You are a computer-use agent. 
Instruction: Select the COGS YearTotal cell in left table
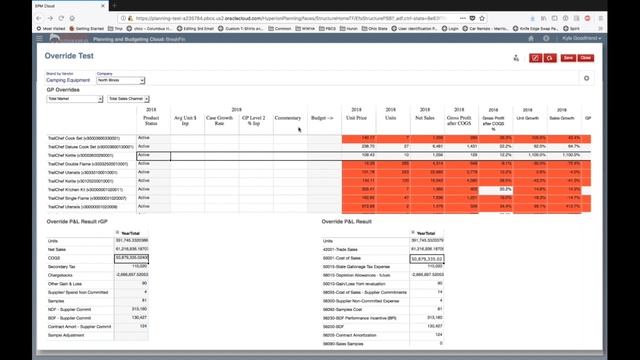point(131,258)
